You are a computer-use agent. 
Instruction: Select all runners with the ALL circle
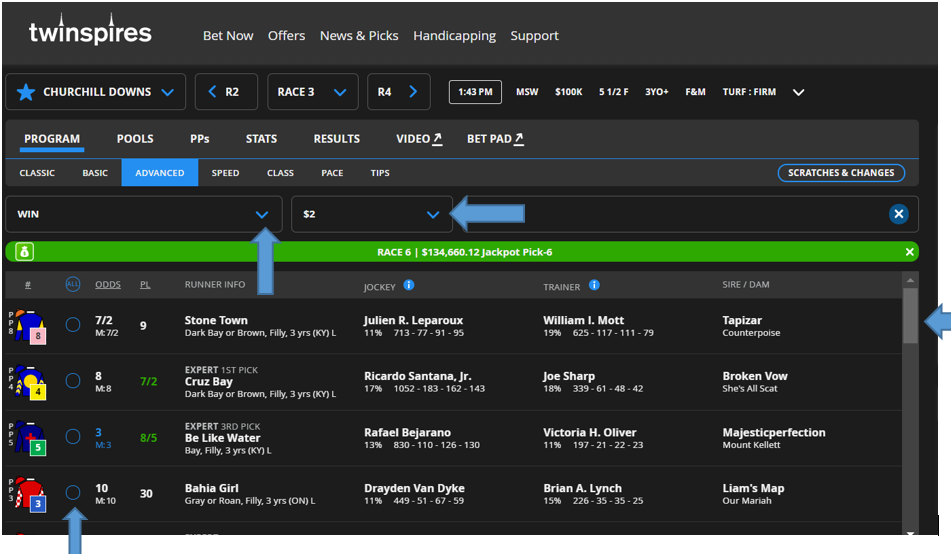tap(72, 284)
